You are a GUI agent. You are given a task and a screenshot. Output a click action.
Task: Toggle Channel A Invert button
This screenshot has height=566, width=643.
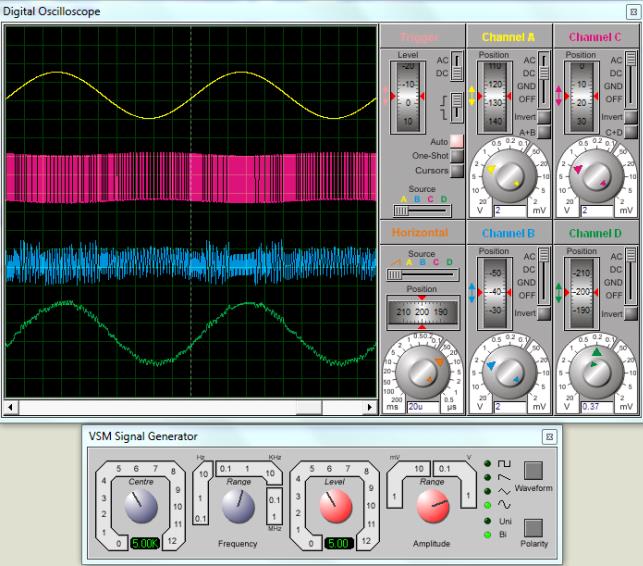[545, 117]
